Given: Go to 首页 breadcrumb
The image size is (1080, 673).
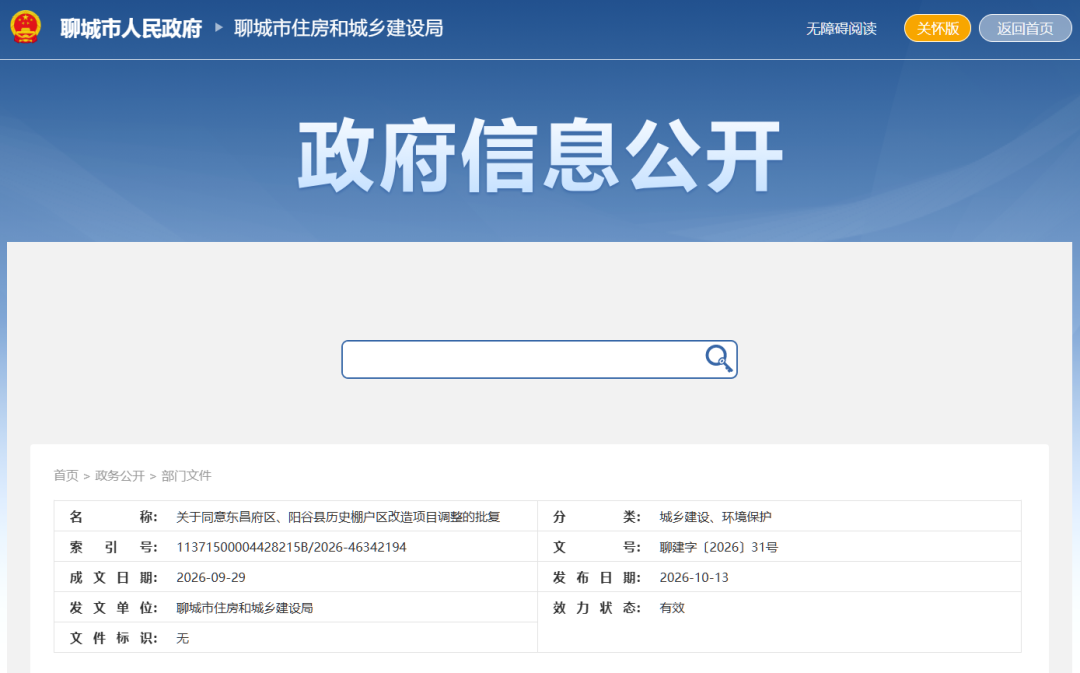Looking at the screenshot, I should (x=66, y=475).
